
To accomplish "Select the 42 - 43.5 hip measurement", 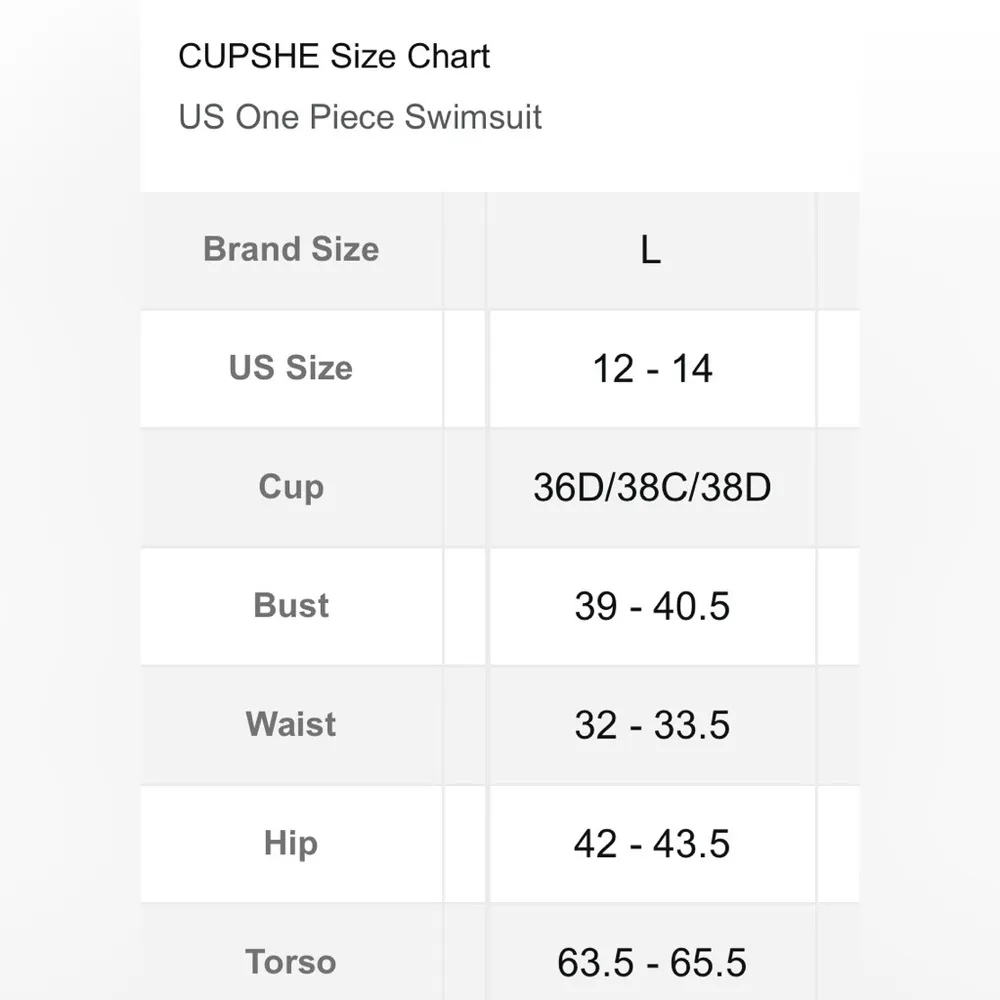I will (652, 844).
